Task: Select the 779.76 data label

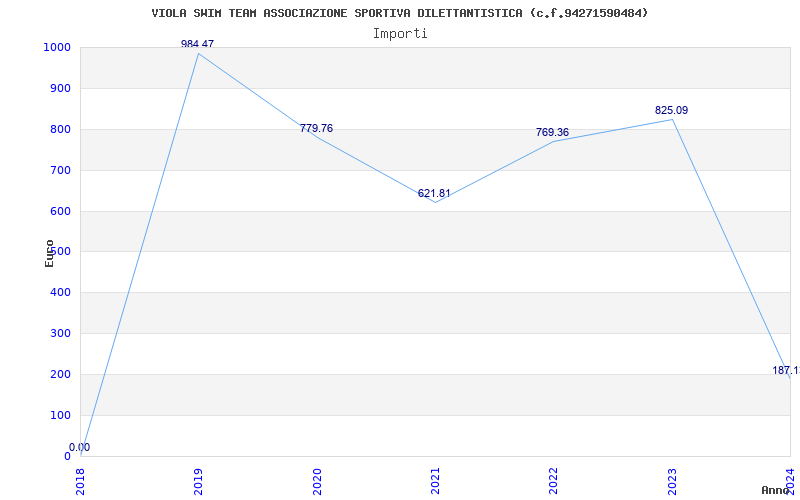Action: [x=316, y=128]
